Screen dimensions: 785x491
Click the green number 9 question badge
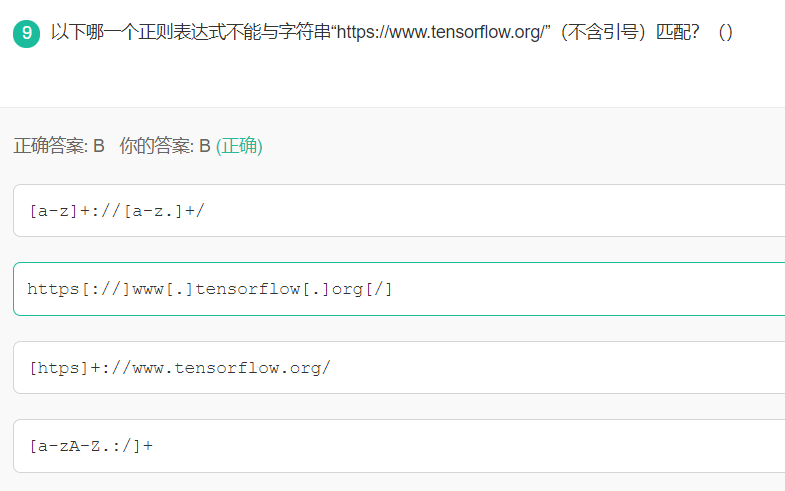[26, 33]
